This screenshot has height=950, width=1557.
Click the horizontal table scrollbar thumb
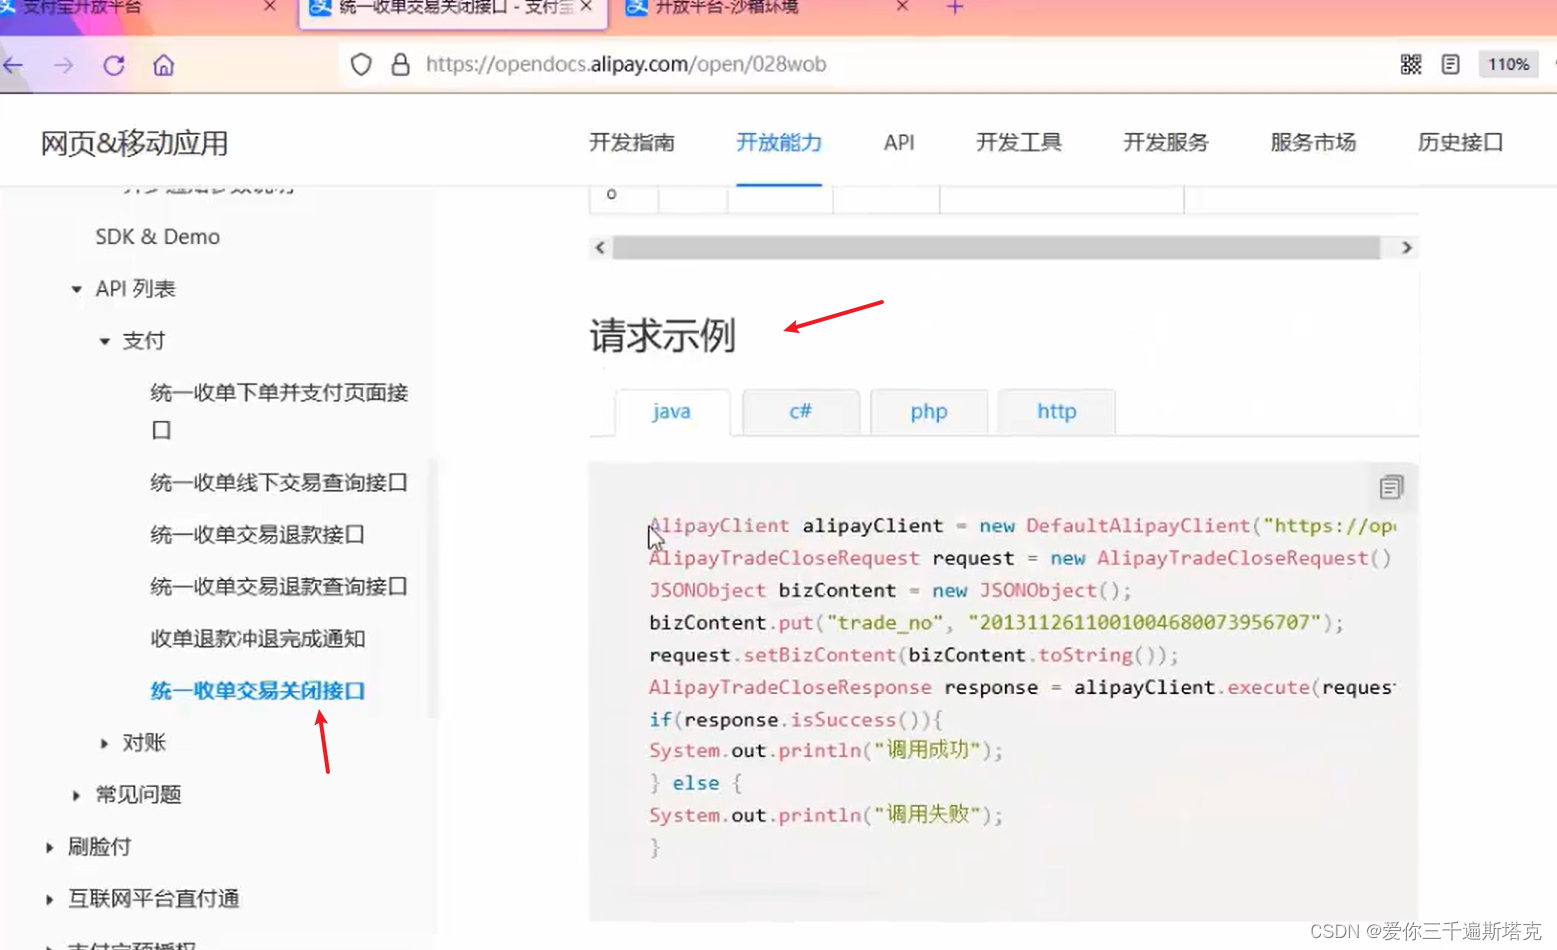(x=996, y=247)
